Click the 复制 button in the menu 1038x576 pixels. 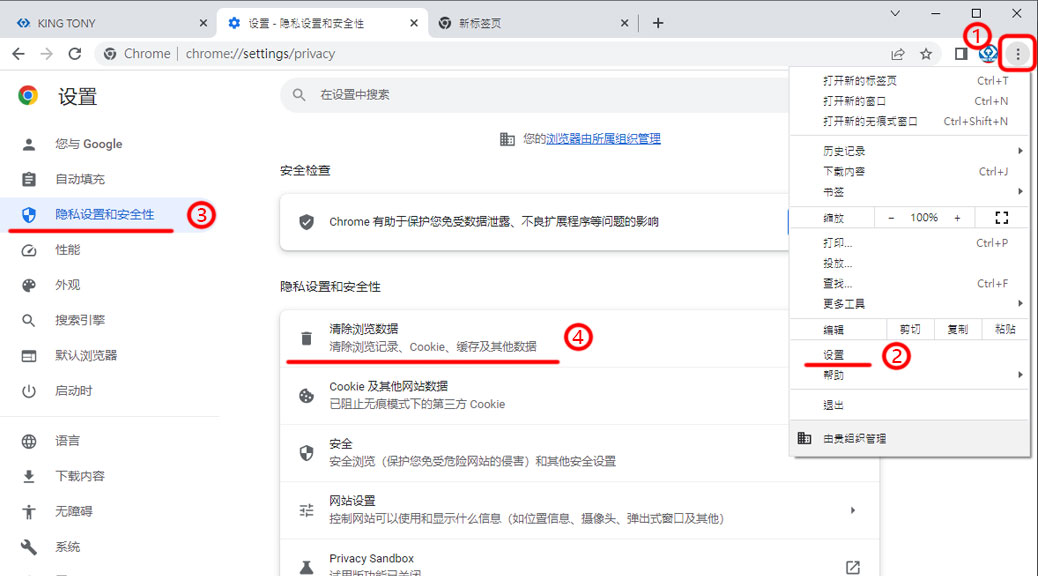[x=957, y=329]
